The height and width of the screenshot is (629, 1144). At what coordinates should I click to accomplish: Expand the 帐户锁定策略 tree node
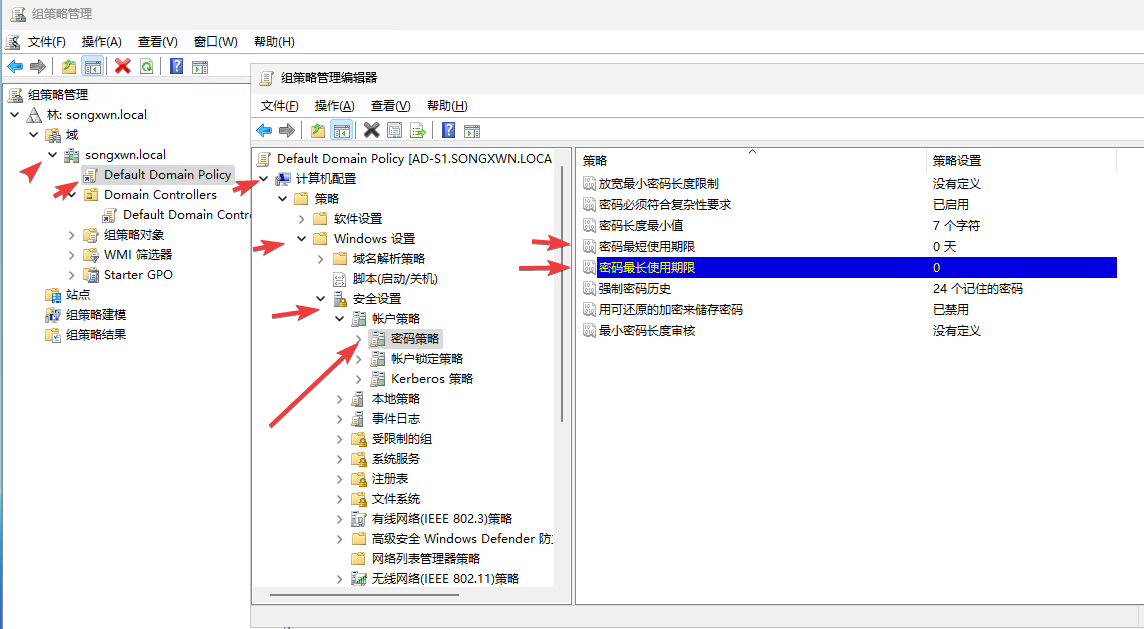pos(359,358)
